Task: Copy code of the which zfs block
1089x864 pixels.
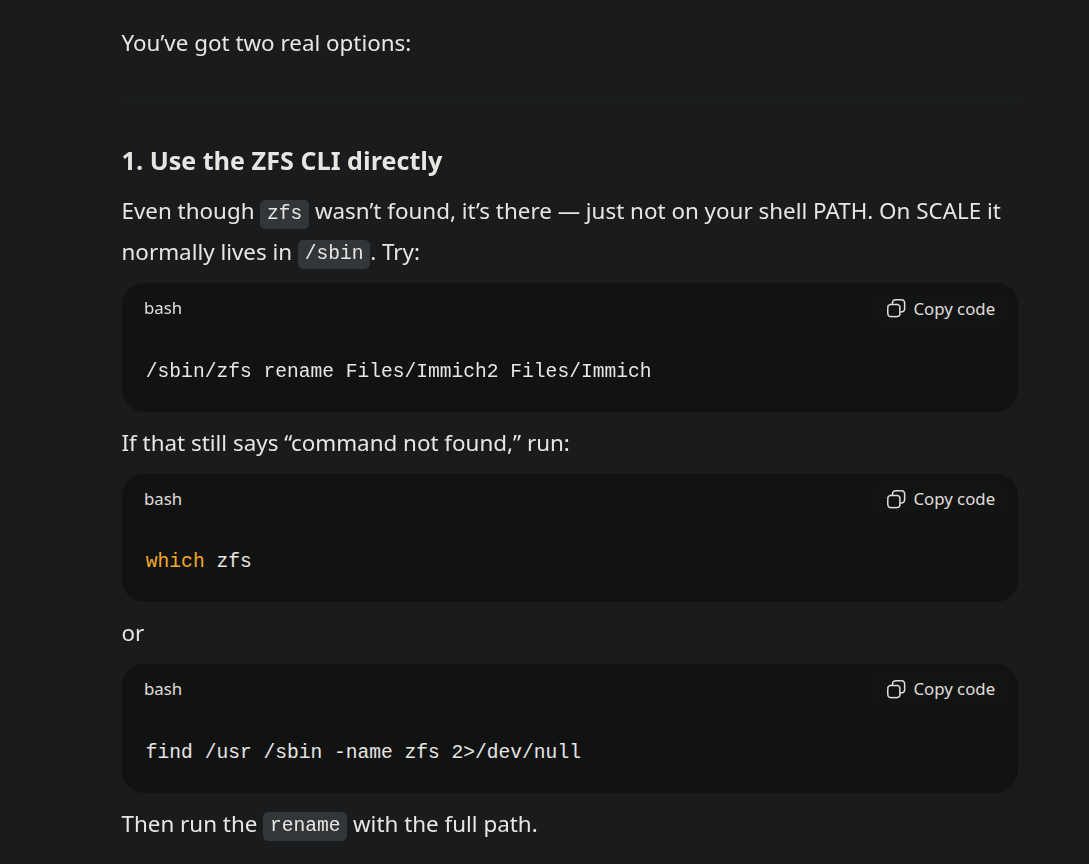Action: click(x=941, y=499)
